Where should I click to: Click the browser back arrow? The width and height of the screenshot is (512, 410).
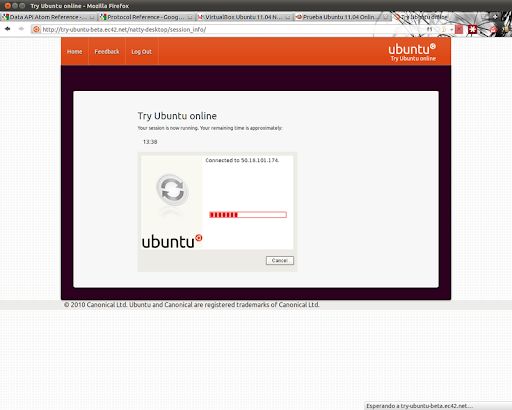tap(7, 29)
